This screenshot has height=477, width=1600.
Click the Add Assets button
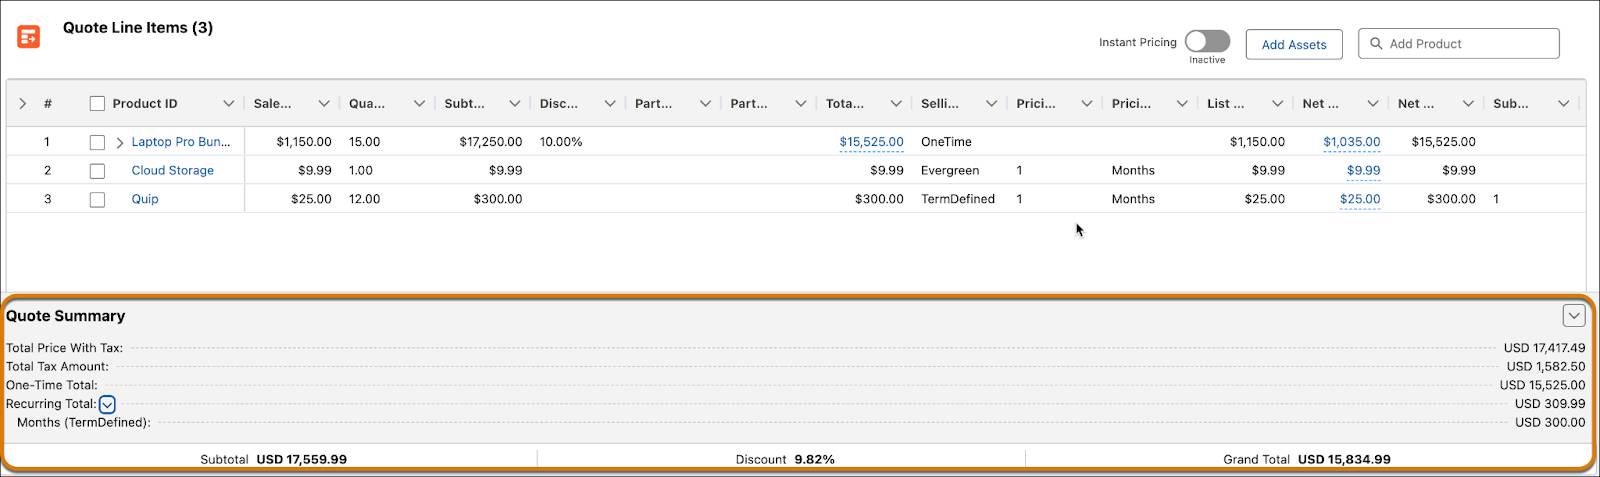tap(1294, 44)
